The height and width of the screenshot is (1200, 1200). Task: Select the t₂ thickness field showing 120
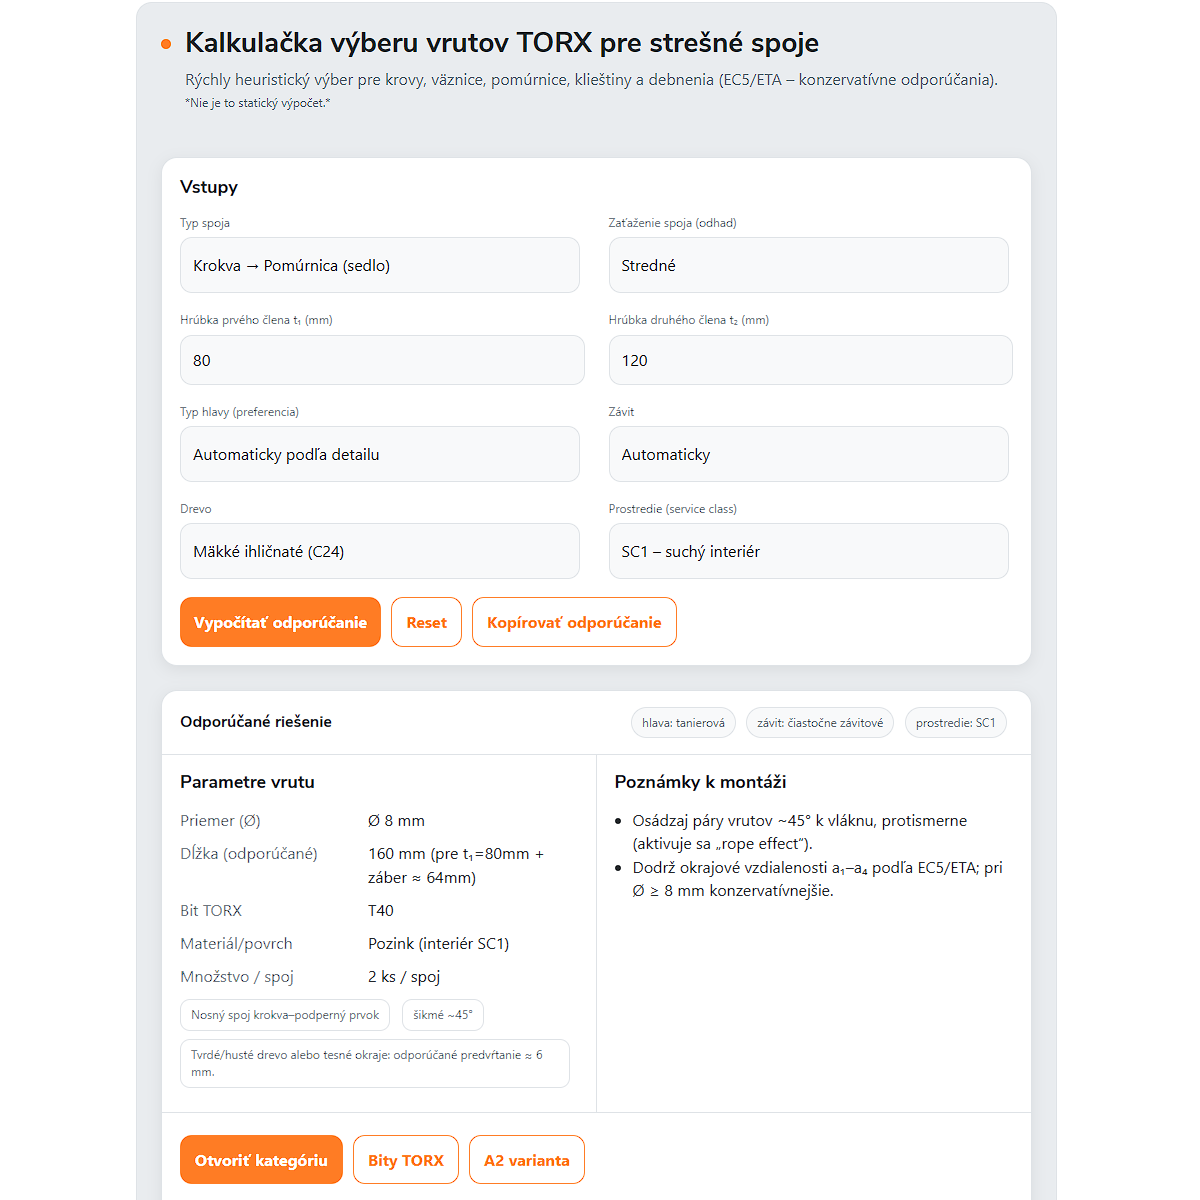(x=810, y=360)
